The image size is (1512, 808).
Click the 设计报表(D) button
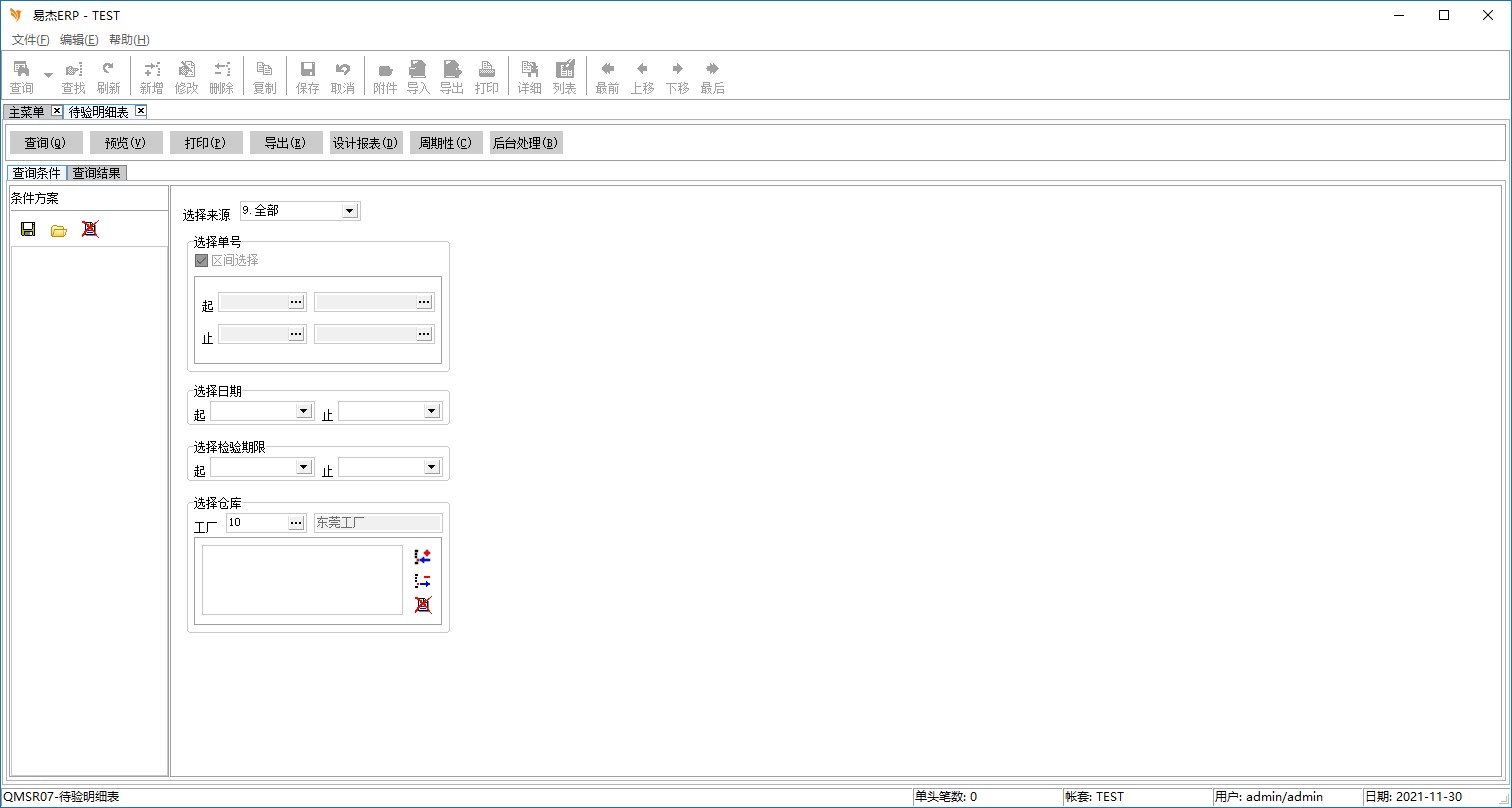pyautogui.click(x=366, y=143)
